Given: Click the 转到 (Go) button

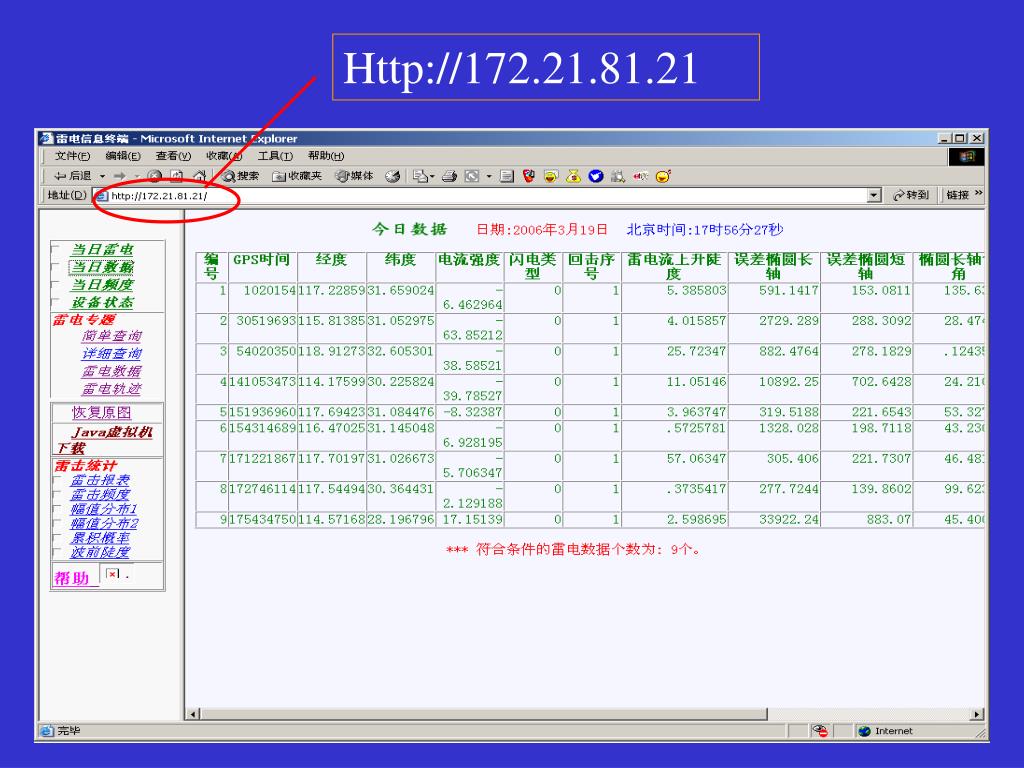Looking at the screenshot, I should point(910,195).
